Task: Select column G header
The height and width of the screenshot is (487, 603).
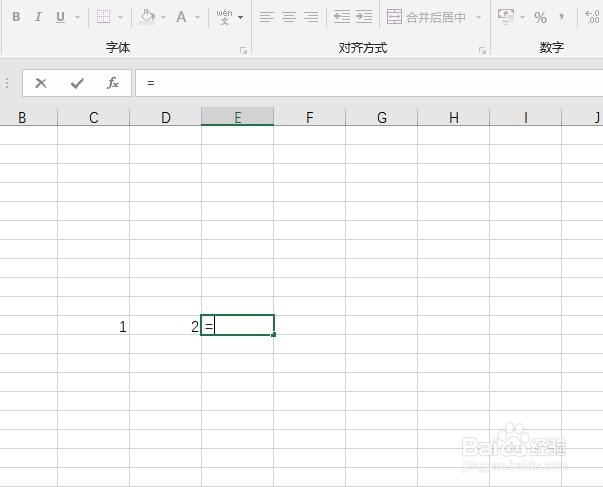Action: coord(381,117)
